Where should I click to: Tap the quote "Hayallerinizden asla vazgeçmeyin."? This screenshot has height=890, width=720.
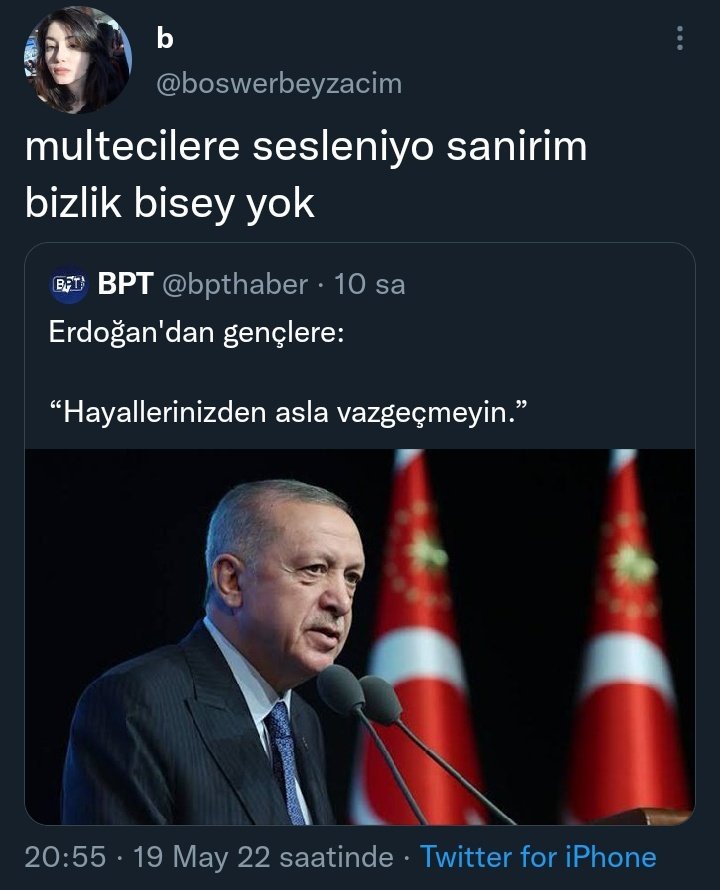[x=289, y=412]
